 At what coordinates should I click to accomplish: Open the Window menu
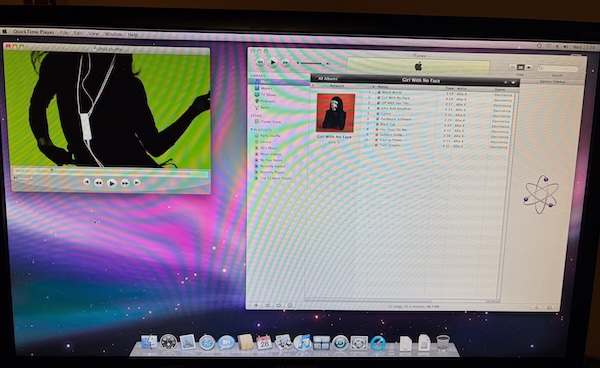coord(113,34)
